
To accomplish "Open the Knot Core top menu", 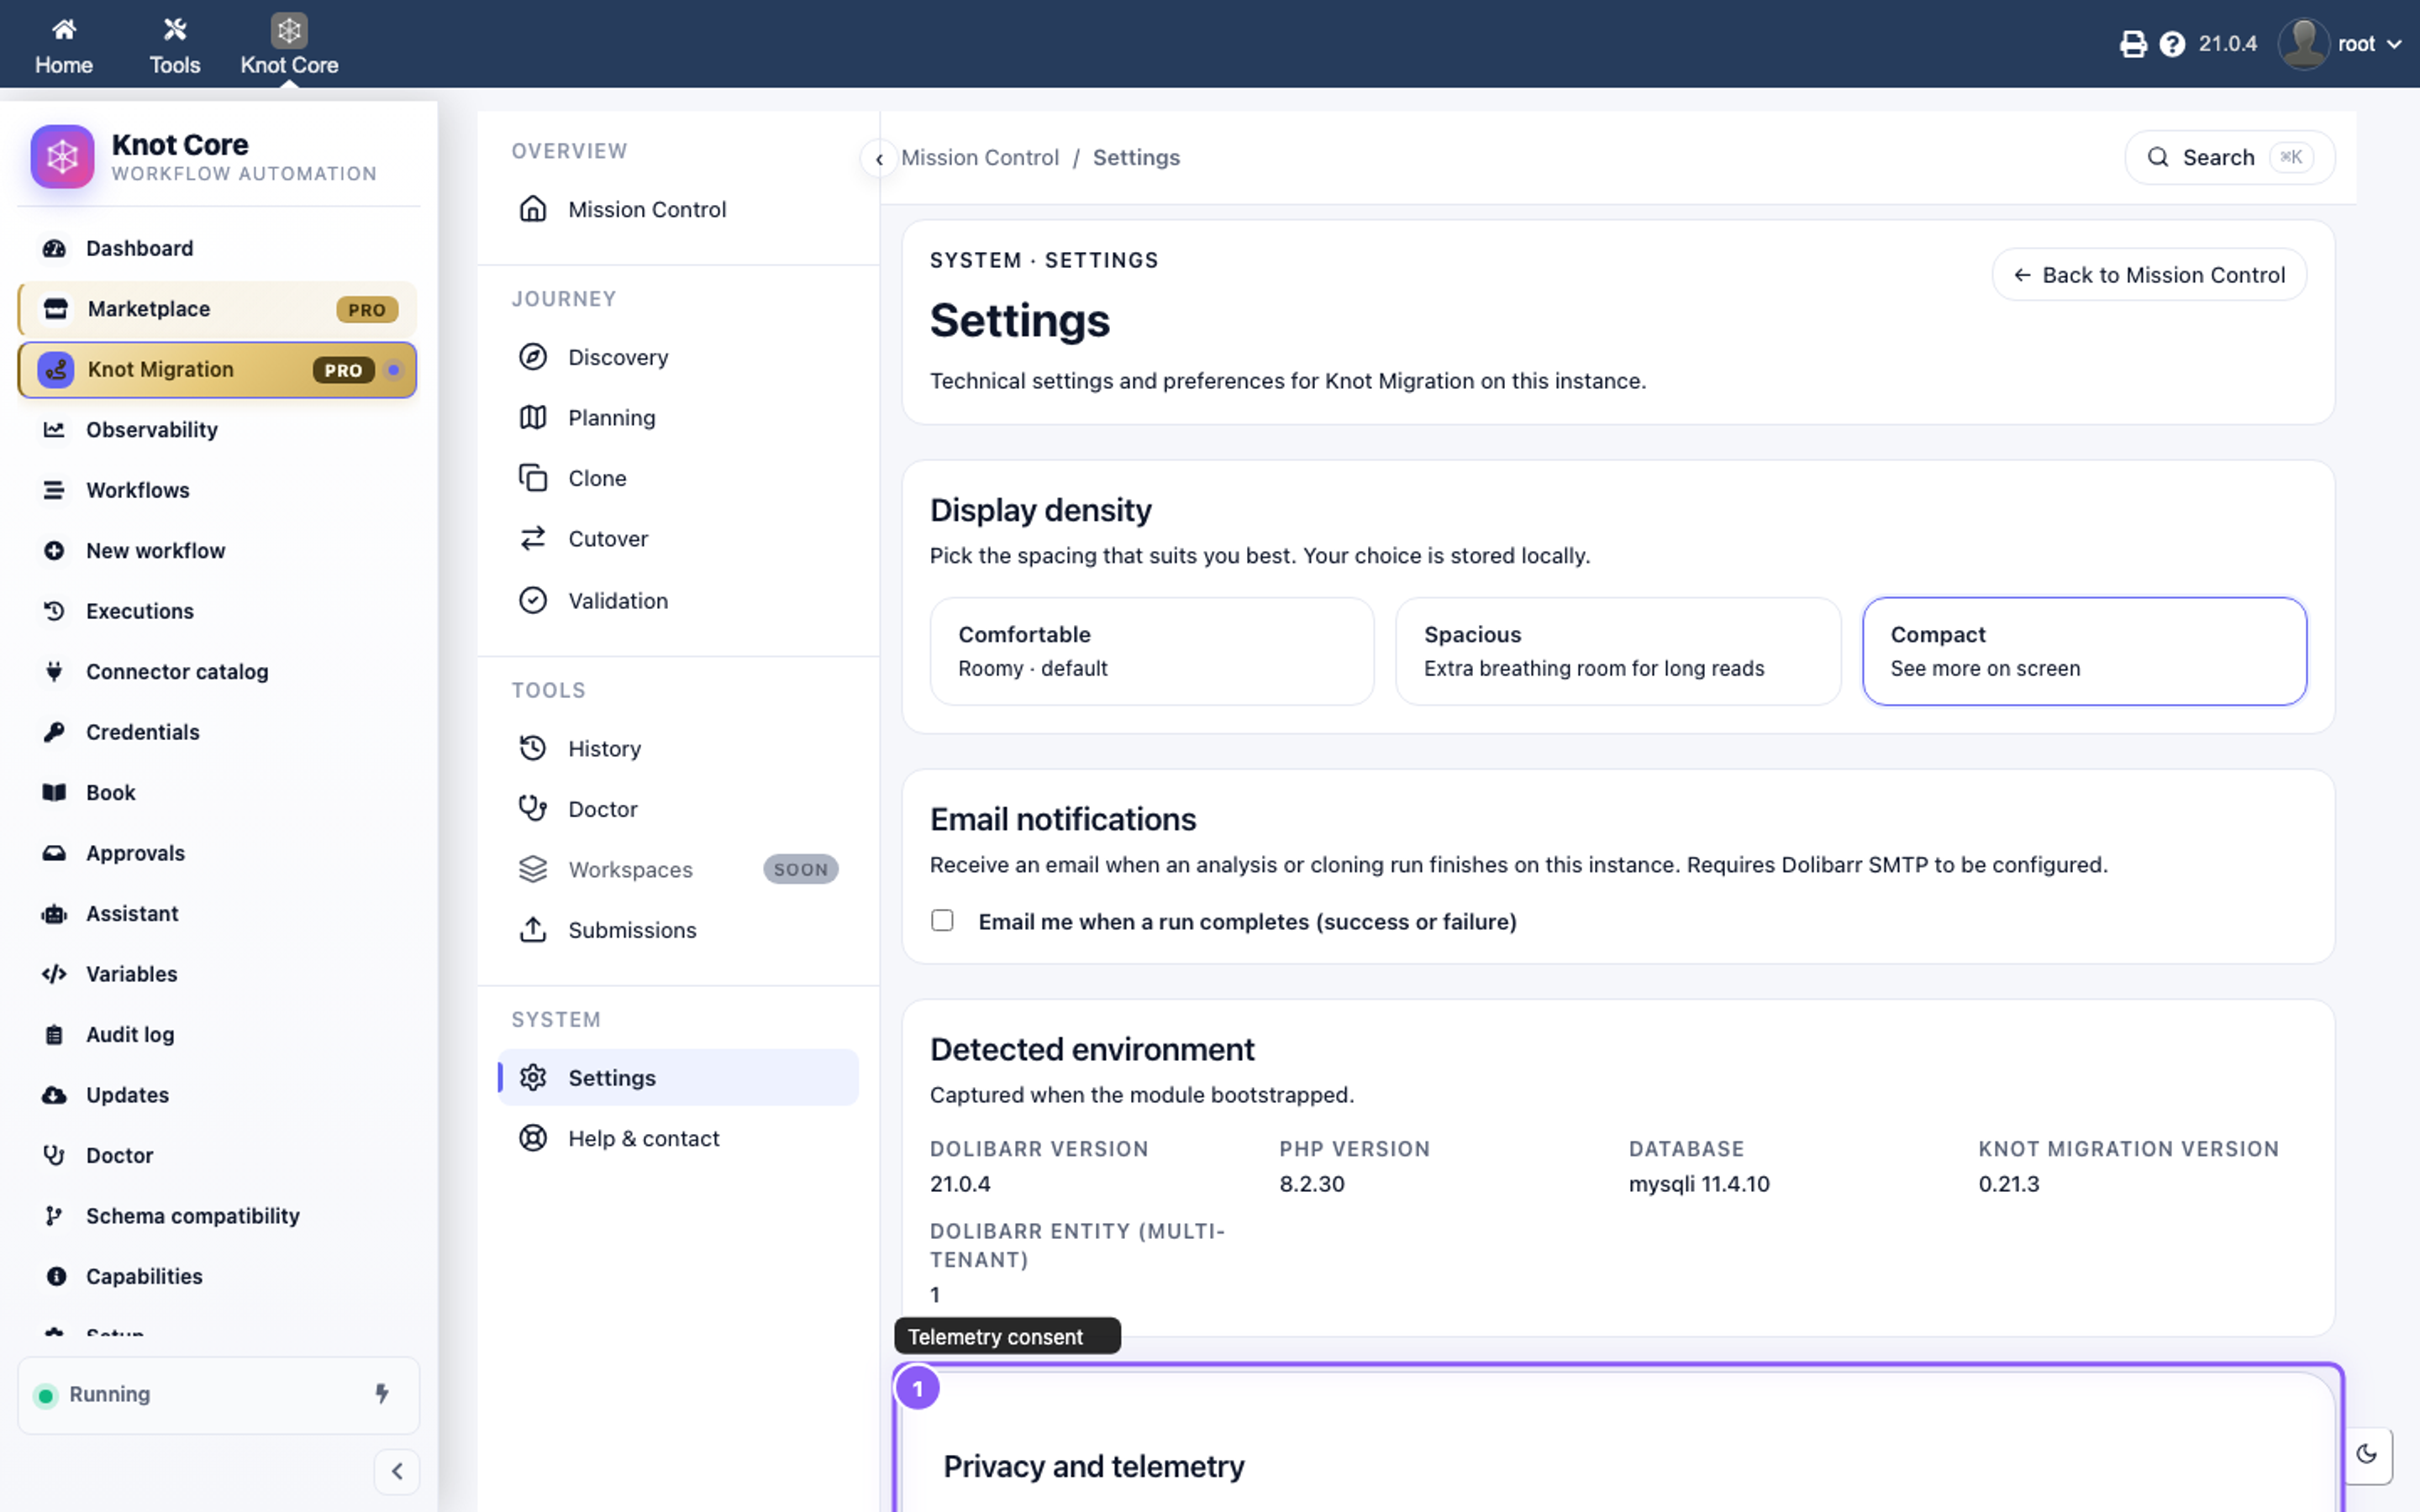I will point(289,46).
